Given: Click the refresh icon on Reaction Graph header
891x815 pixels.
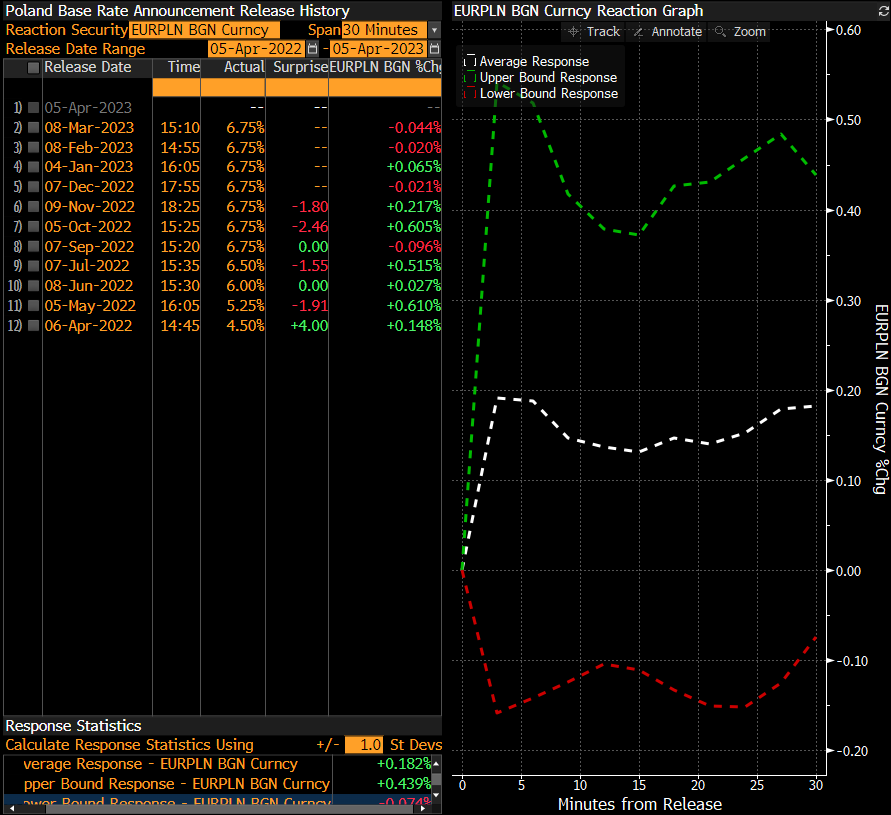Looking at the screenshot, I should coord(882,11).
